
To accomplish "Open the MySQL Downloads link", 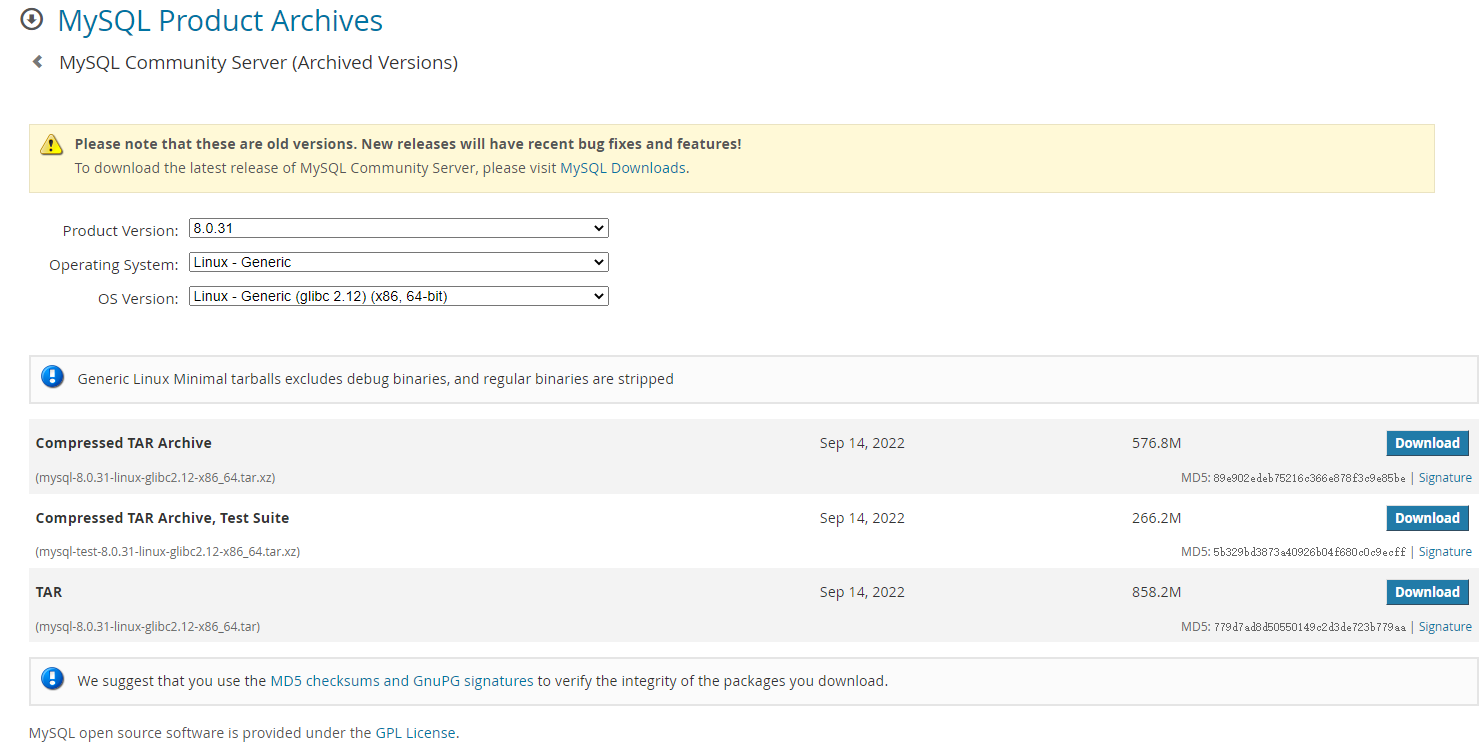I will (623, 168).
